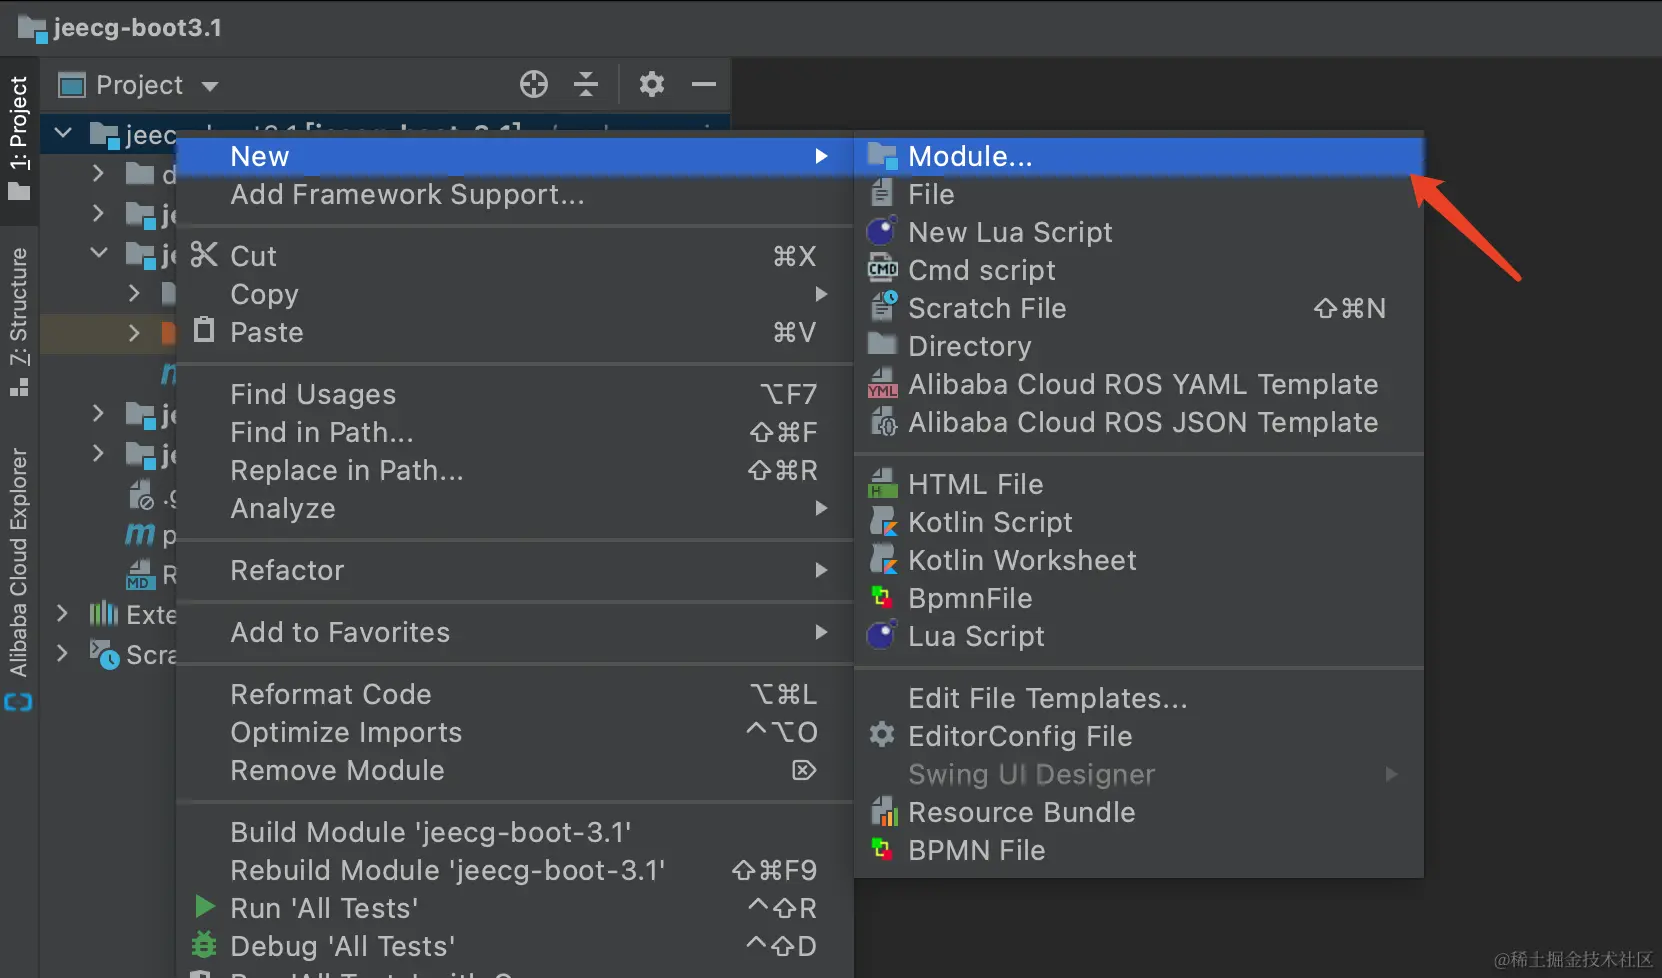Hide the Project panel with minus icon
Image resolution: width=1662 pixels, height=978 pixels.
click(704, 85)
